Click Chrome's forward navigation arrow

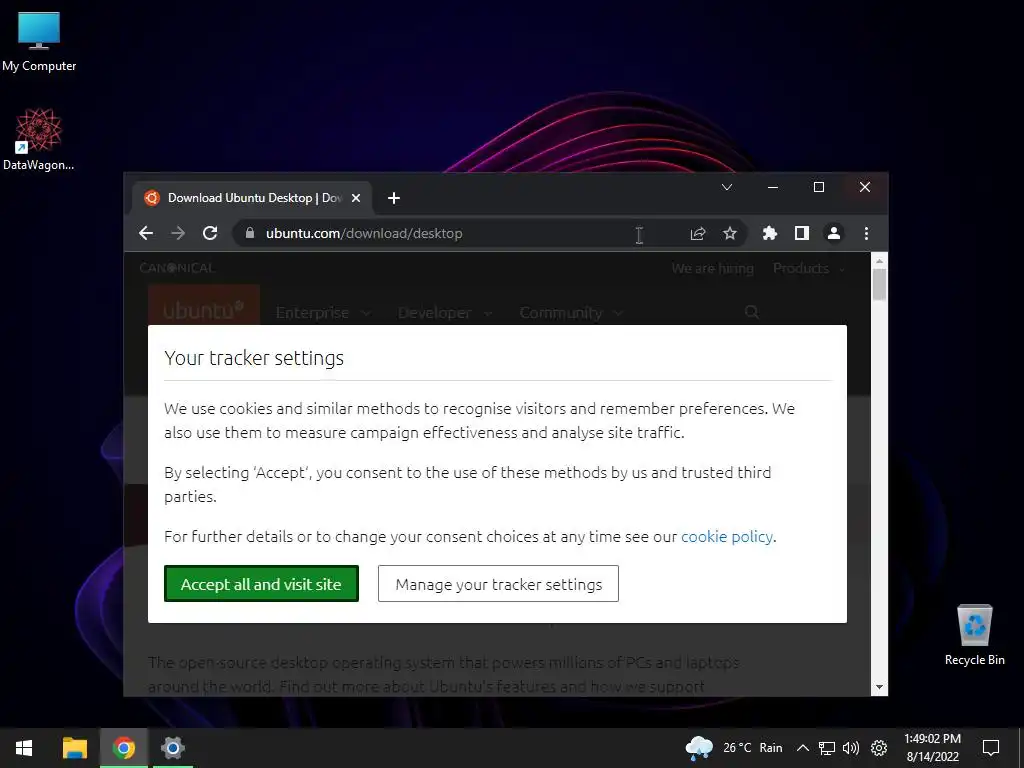tap(178, 233)
